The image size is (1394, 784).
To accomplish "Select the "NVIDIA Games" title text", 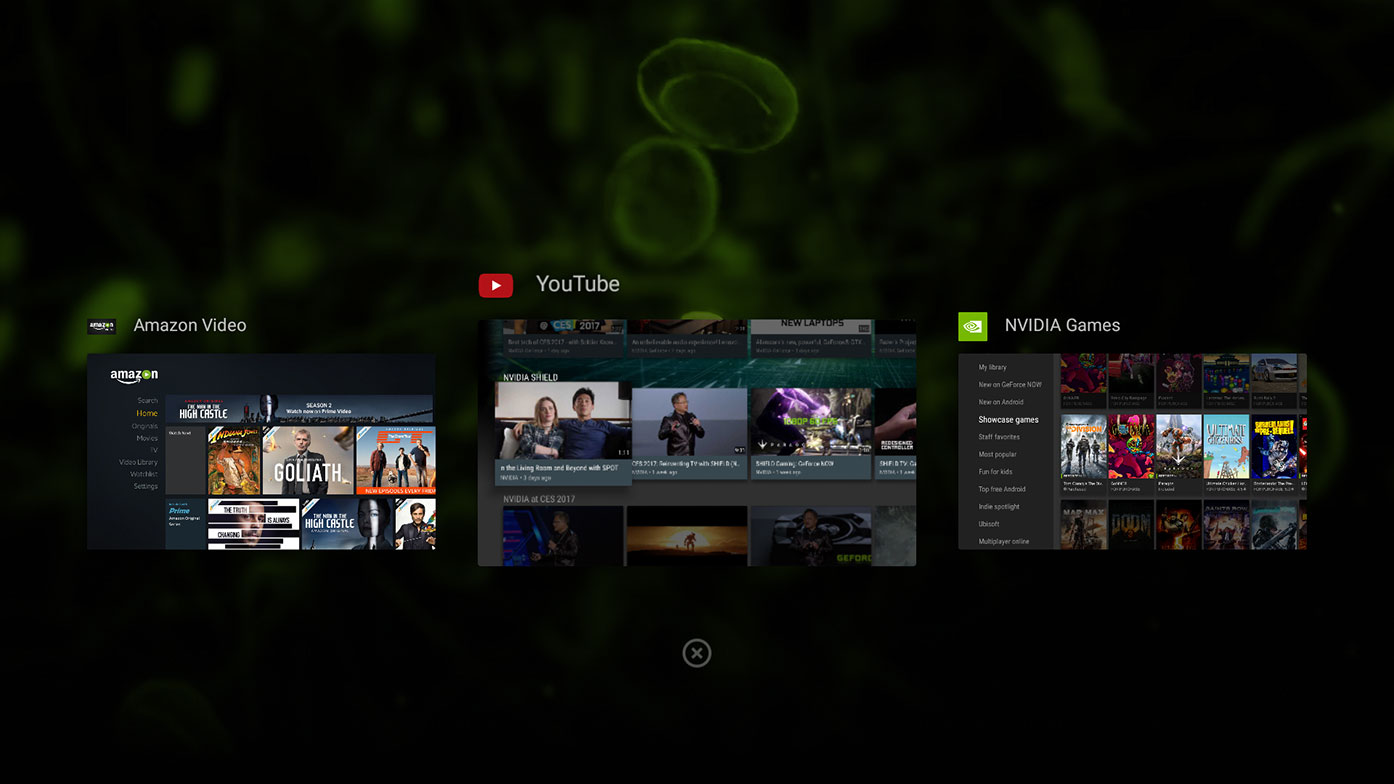I will click(1062, 325).
